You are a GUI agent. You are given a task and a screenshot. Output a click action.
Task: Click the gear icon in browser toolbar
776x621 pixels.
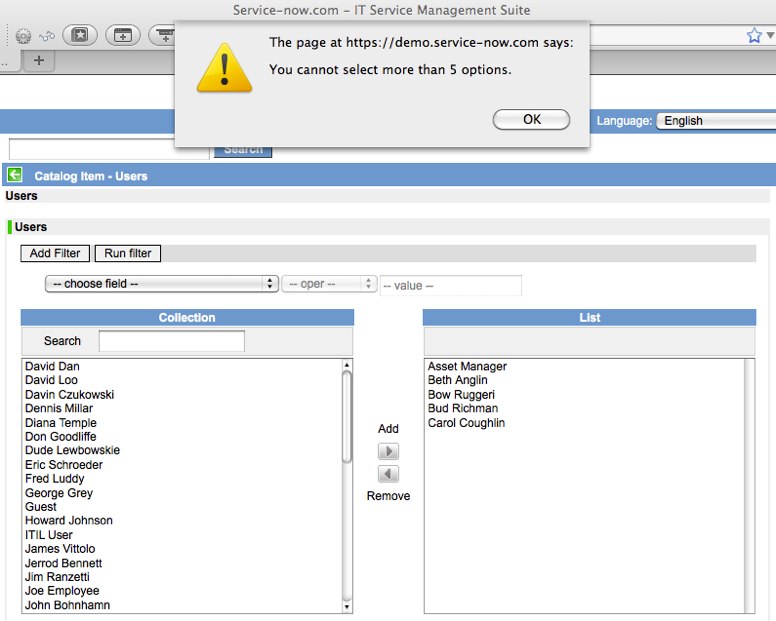[23, 36]
